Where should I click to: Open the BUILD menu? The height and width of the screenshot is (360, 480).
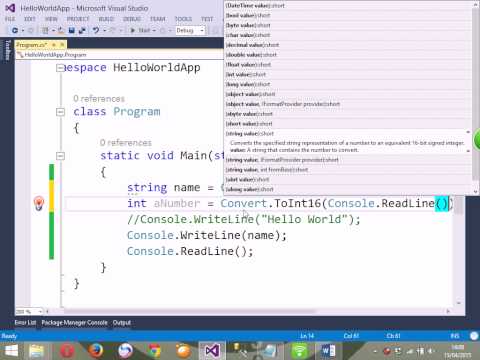pyautogui.click(x=106, y=19)
